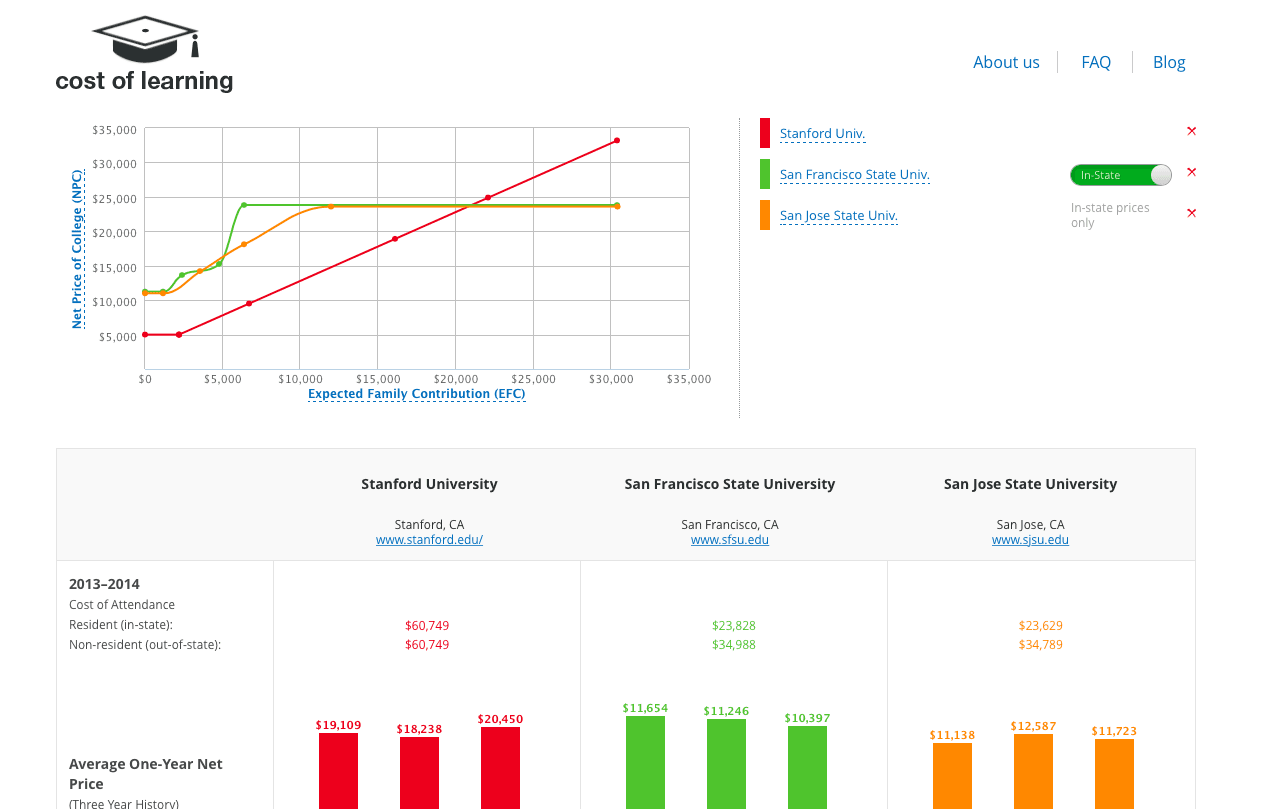Click the graduation cap logo icon

tap(146, 39)
